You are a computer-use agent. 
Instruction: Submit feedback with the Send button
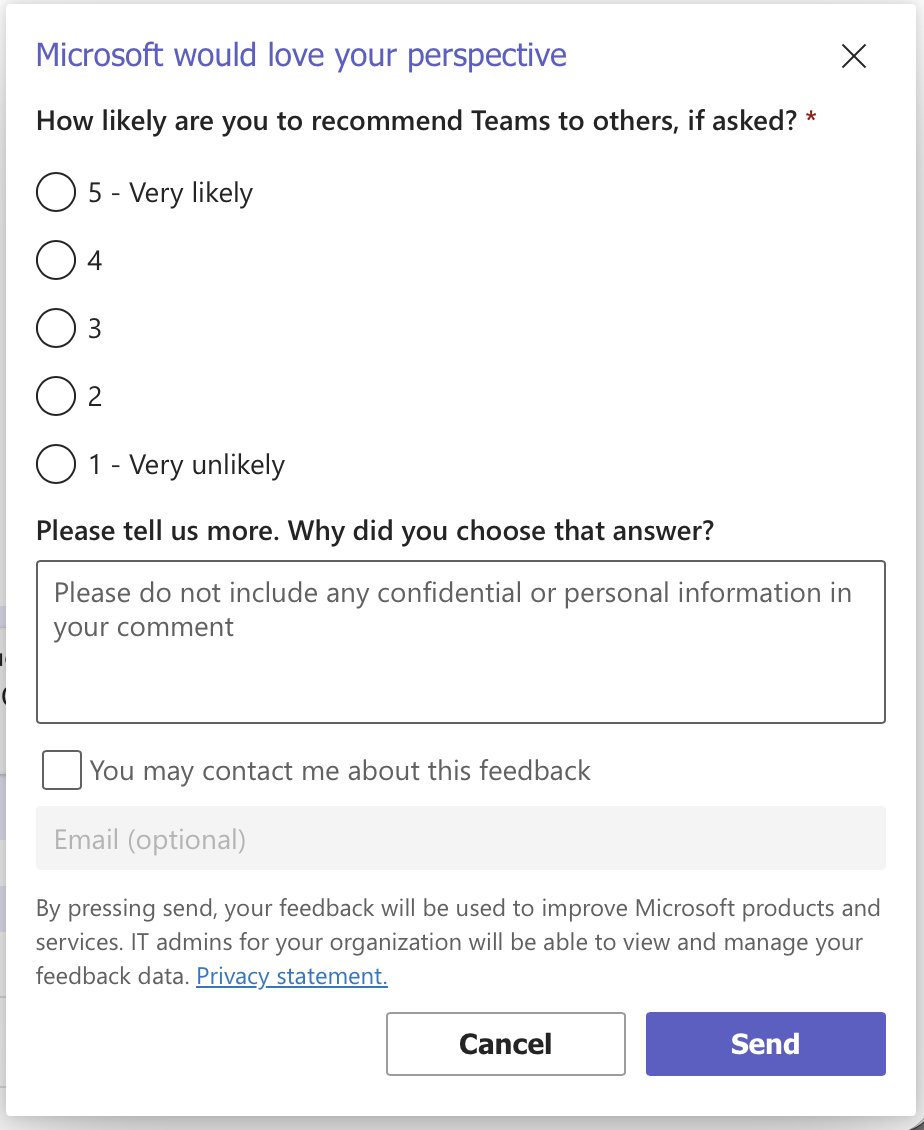click(765, 1044)
